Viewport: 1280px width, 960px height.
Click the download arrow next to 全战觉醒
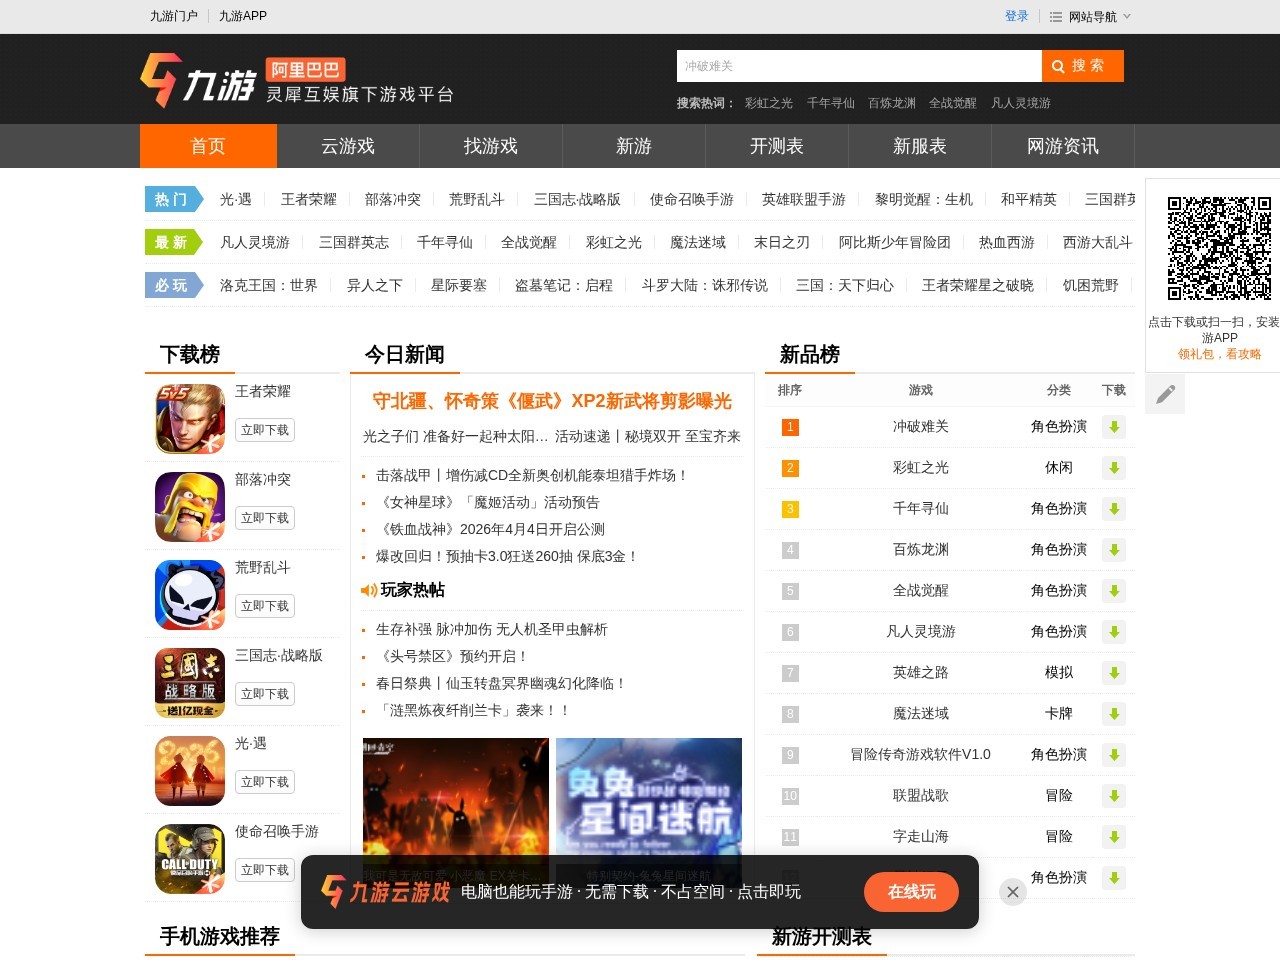(1113, 591)
